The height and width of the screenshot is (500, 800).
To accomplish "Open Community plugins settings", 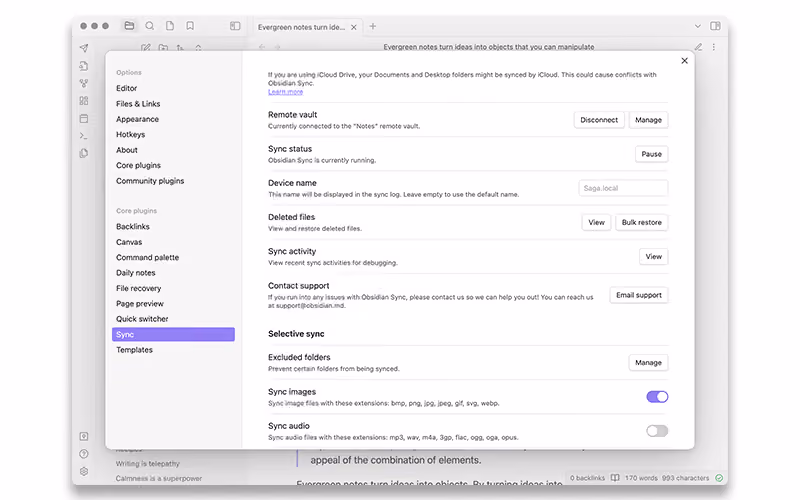I will pos(173,181).
